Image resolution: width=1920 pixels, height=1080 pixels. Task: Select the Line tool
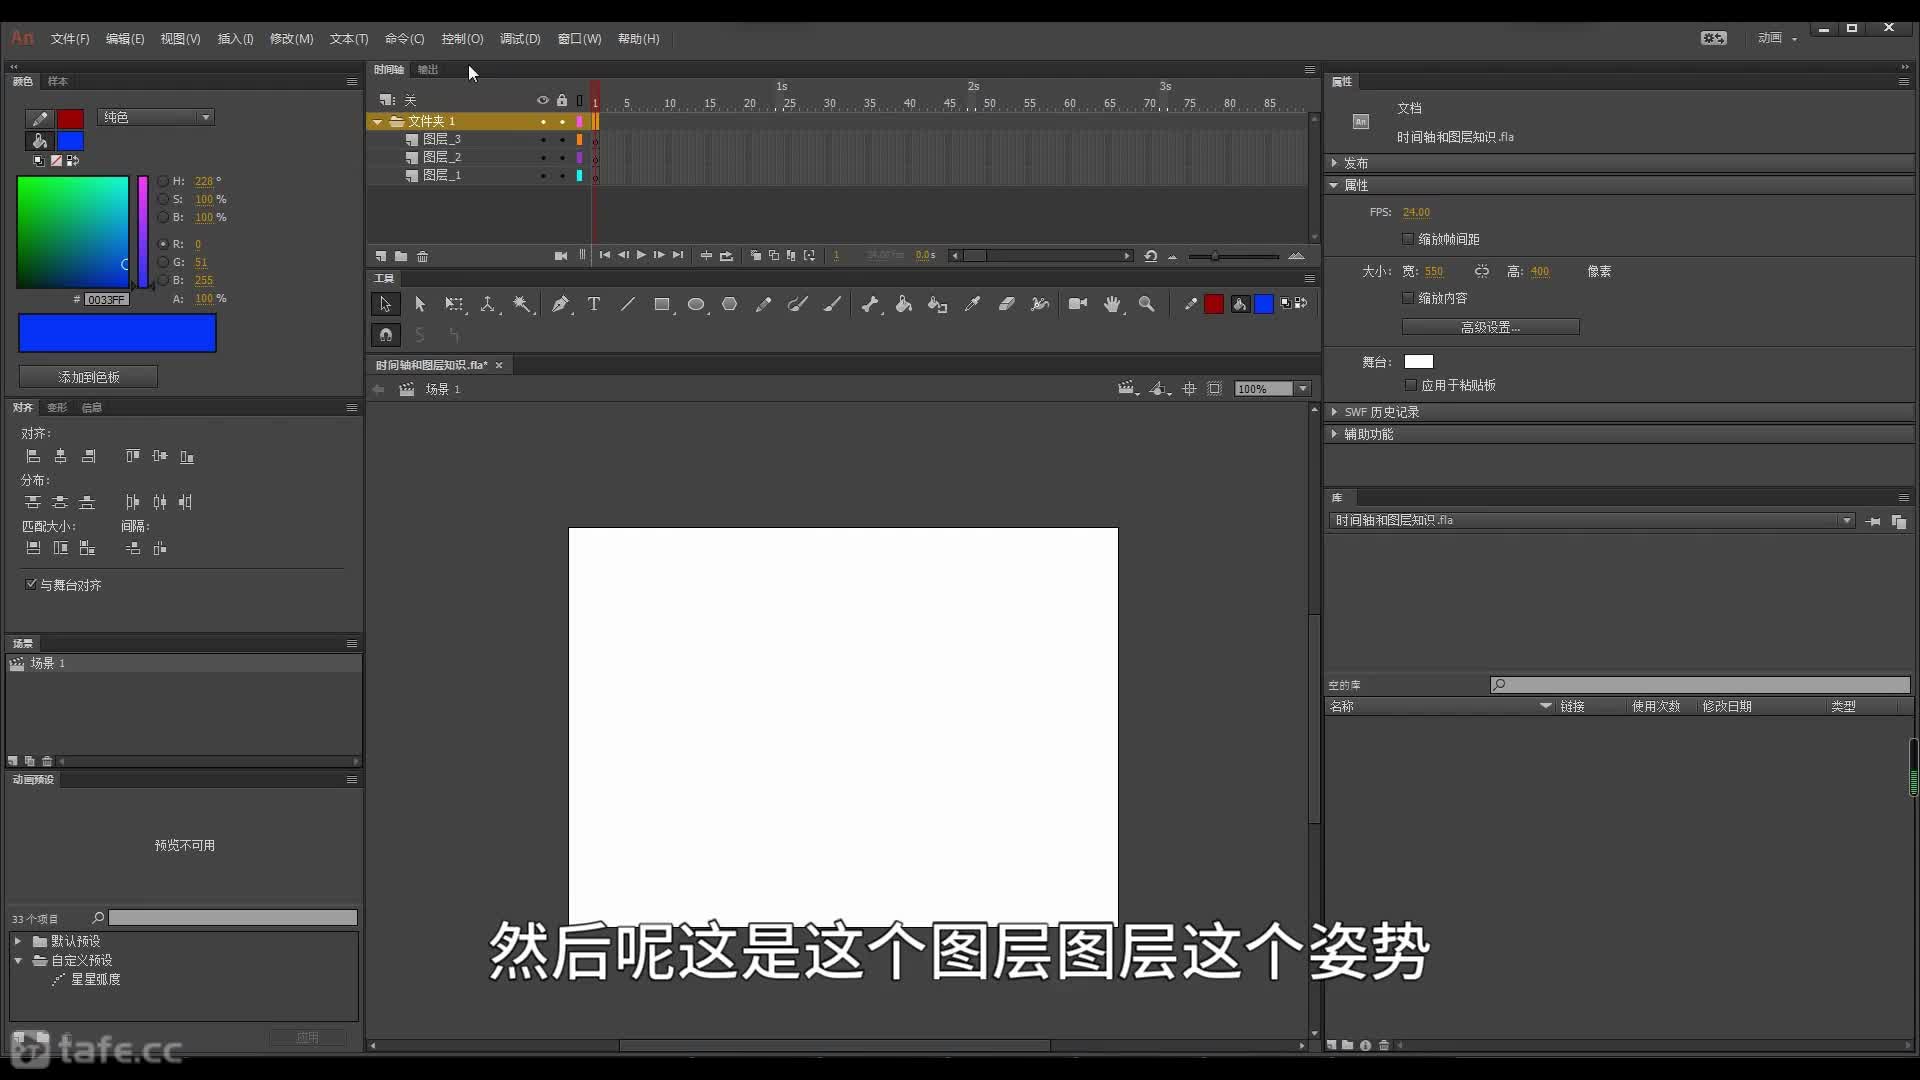tap(628, 304)
